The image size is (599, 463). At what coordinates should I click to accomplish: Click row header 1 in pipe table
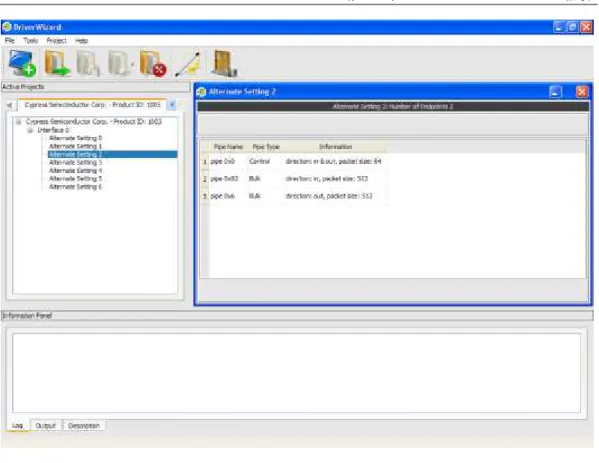click(205, 162)
